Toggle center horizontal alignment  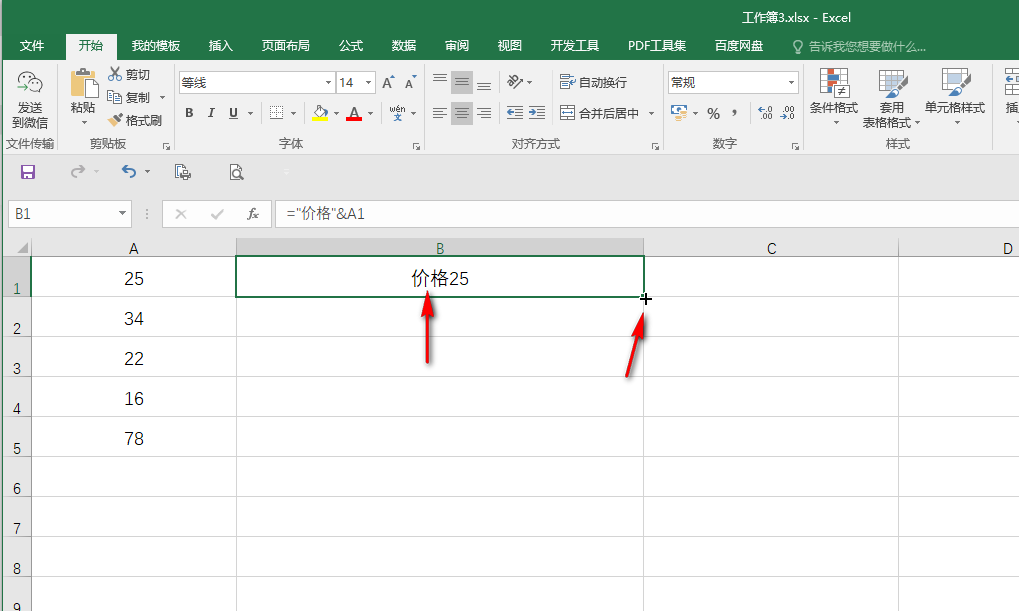462,113
